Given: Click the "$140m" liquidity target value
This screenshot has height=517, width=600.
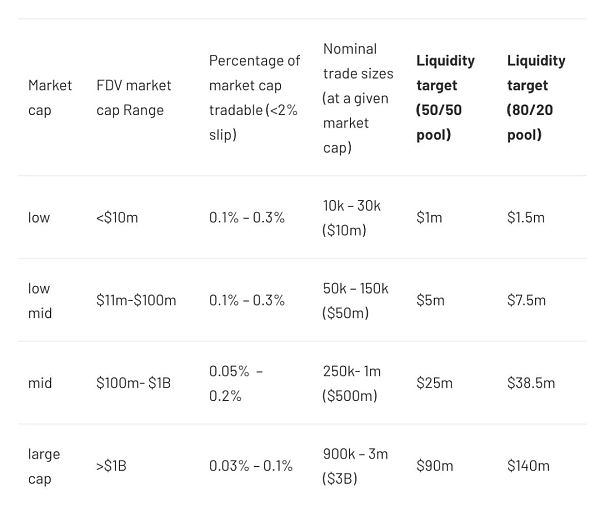Looking at the screenshot, I should (528, 465).
